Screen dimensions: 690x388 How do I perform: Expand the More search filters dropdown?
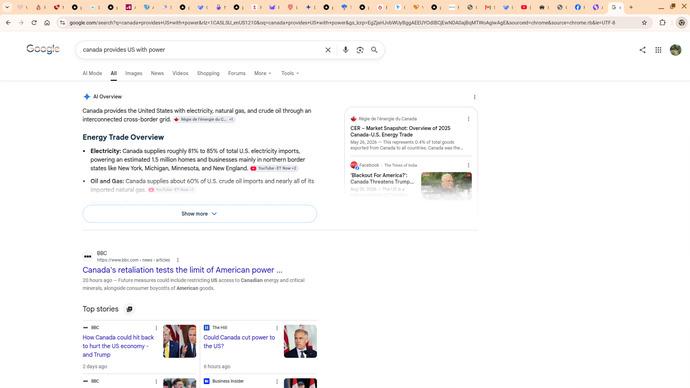[263, 73]
